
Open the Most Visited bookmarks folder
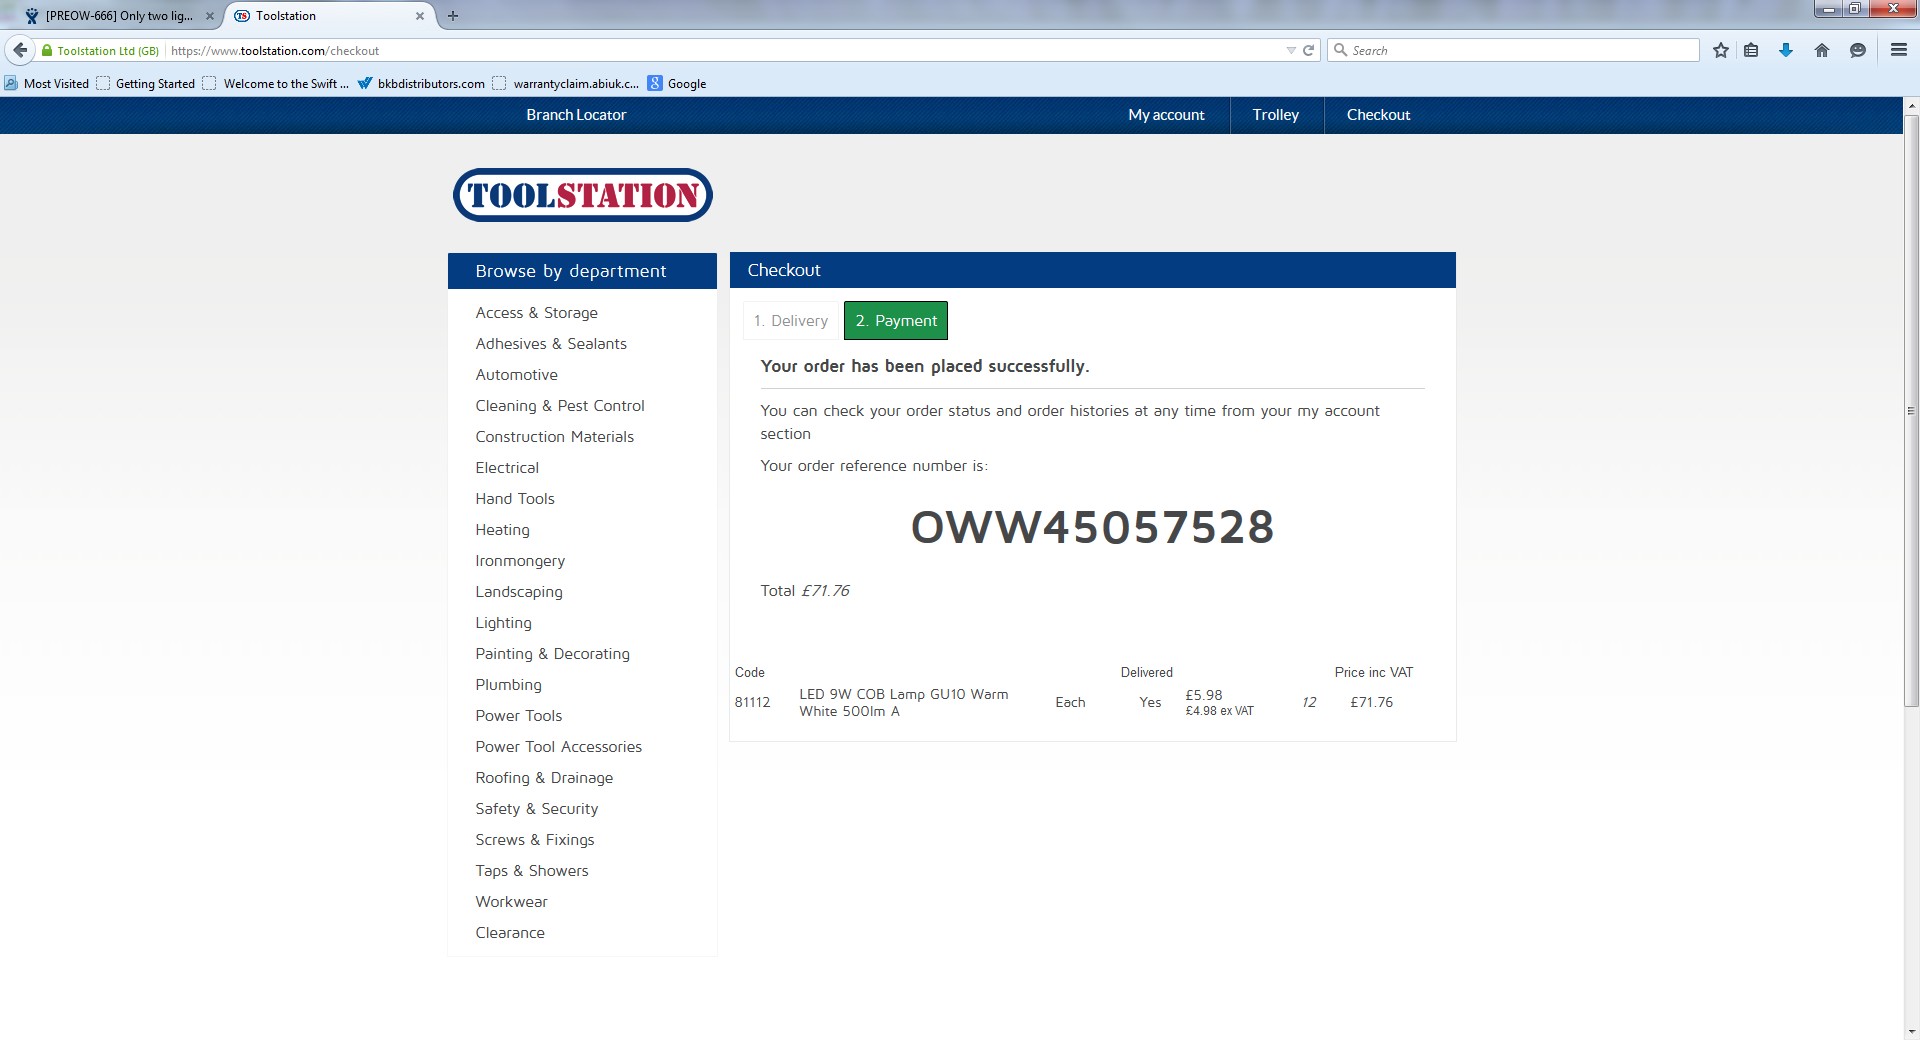[47, 83]
